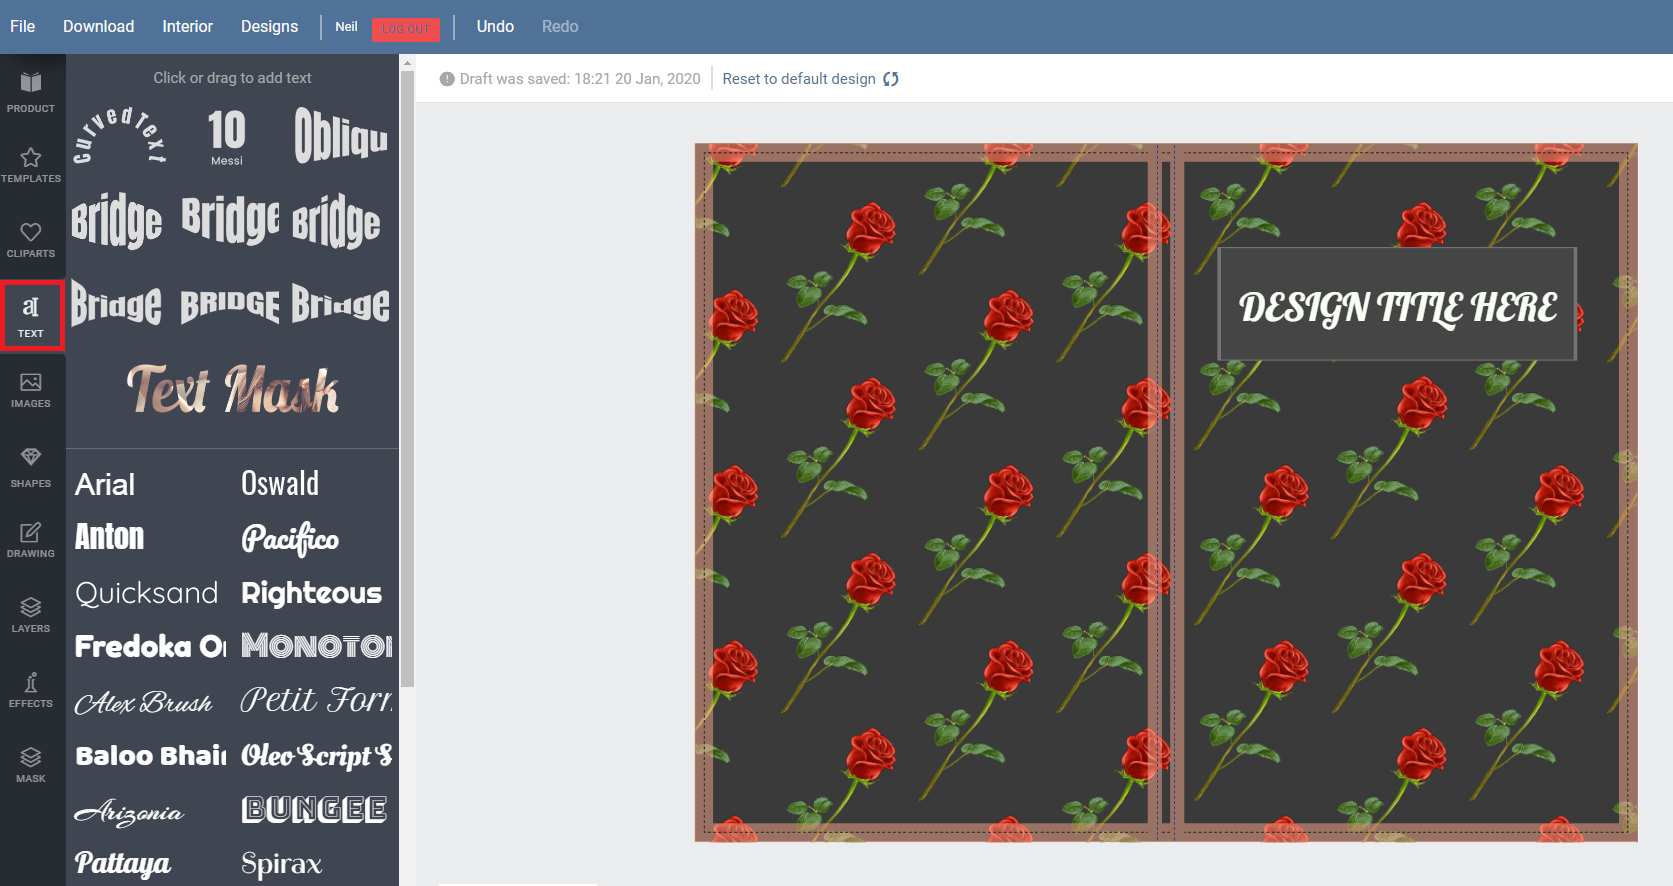Image resolution: width=1673 pixels, height=886 pixels.
Task: Select the DESIGN TITLE HERE text box
Action: 1397,305
